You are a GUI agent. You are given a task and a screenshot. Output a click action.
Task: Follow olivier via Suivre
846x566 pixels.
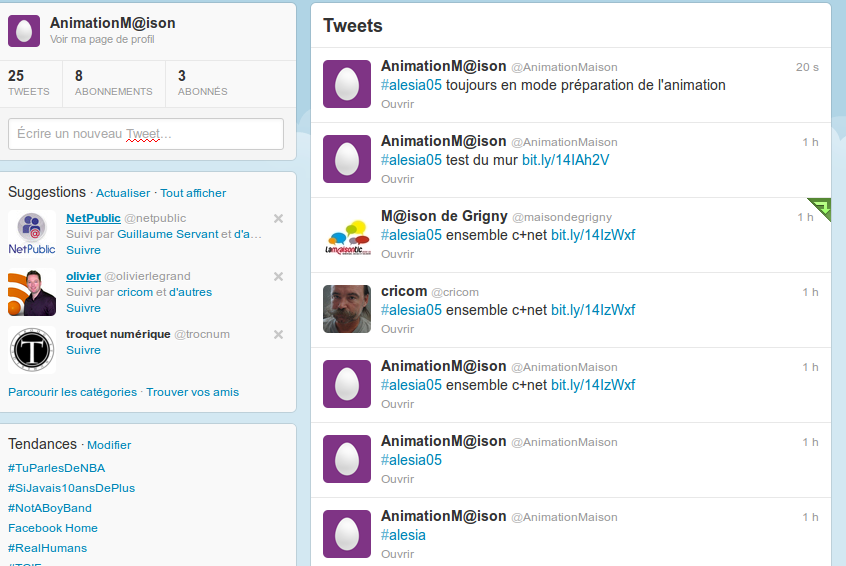(x=83, y=308)
